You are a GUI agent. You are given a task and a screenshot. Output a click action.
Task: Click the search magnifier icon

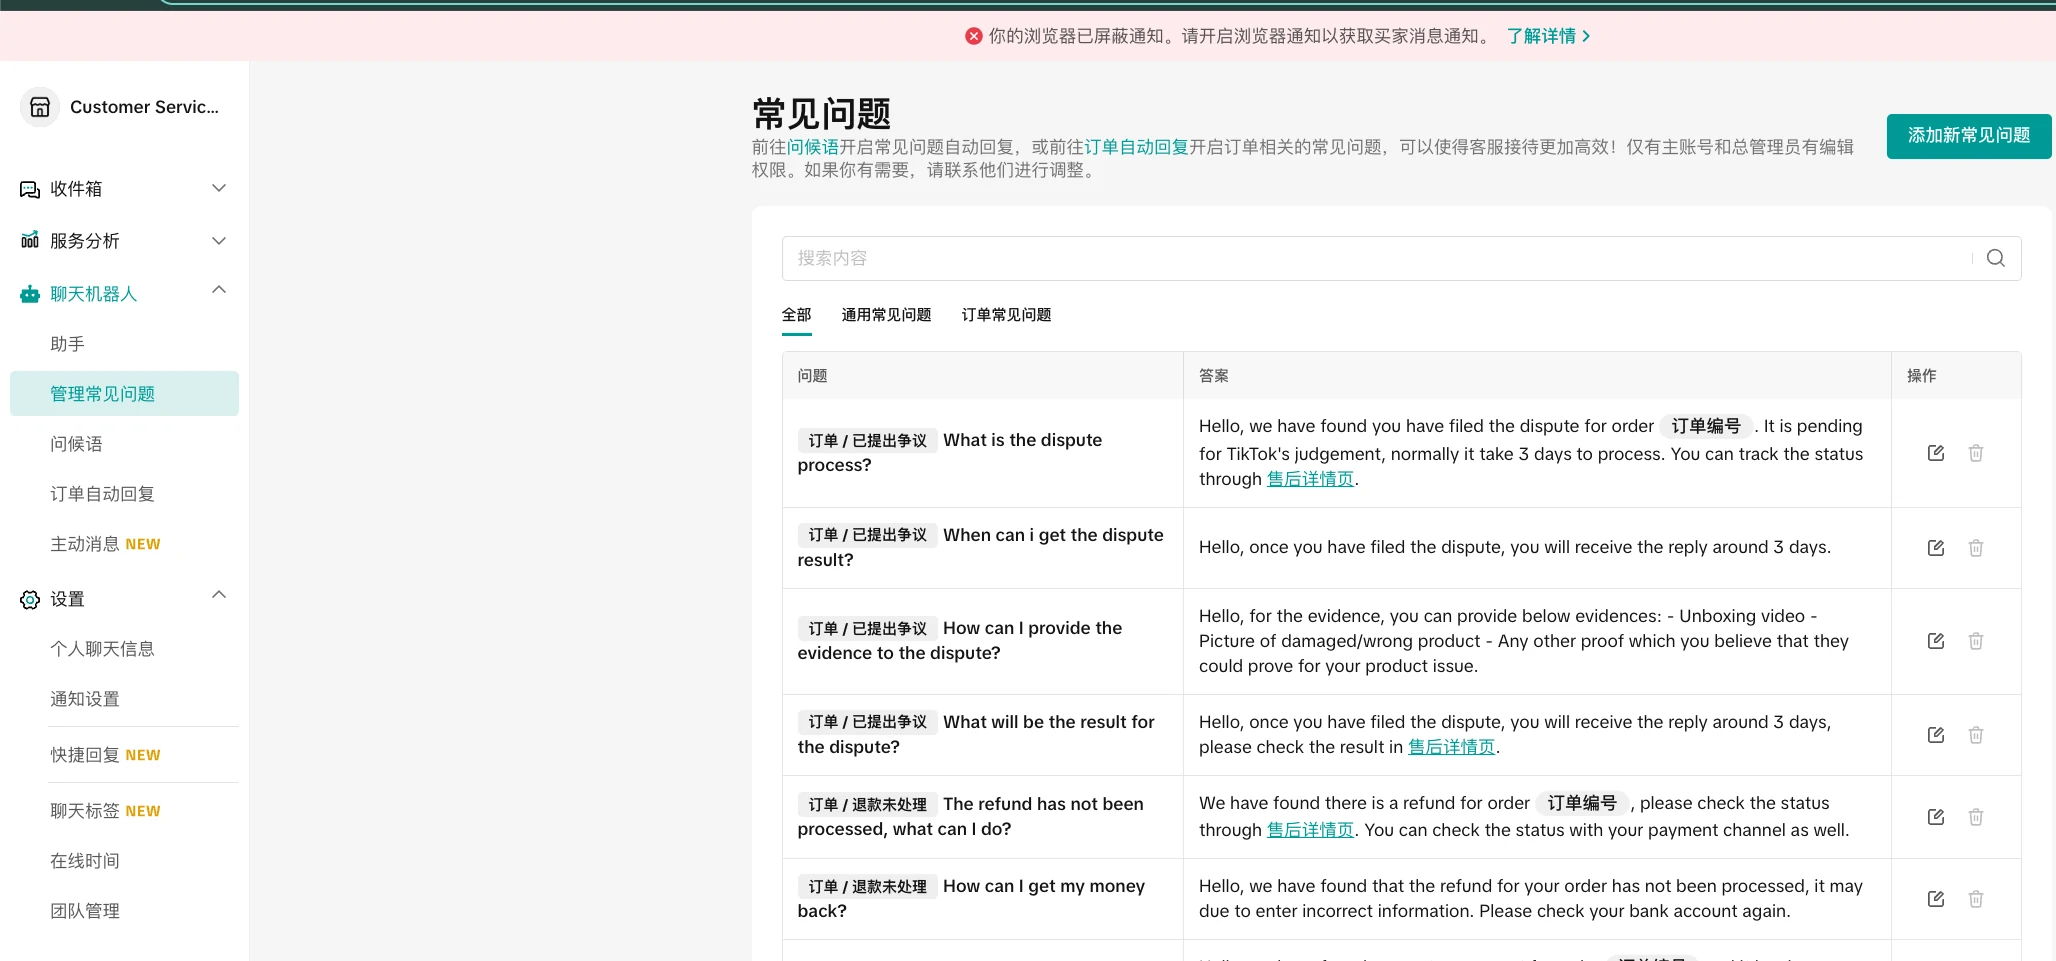point(1995,258)
